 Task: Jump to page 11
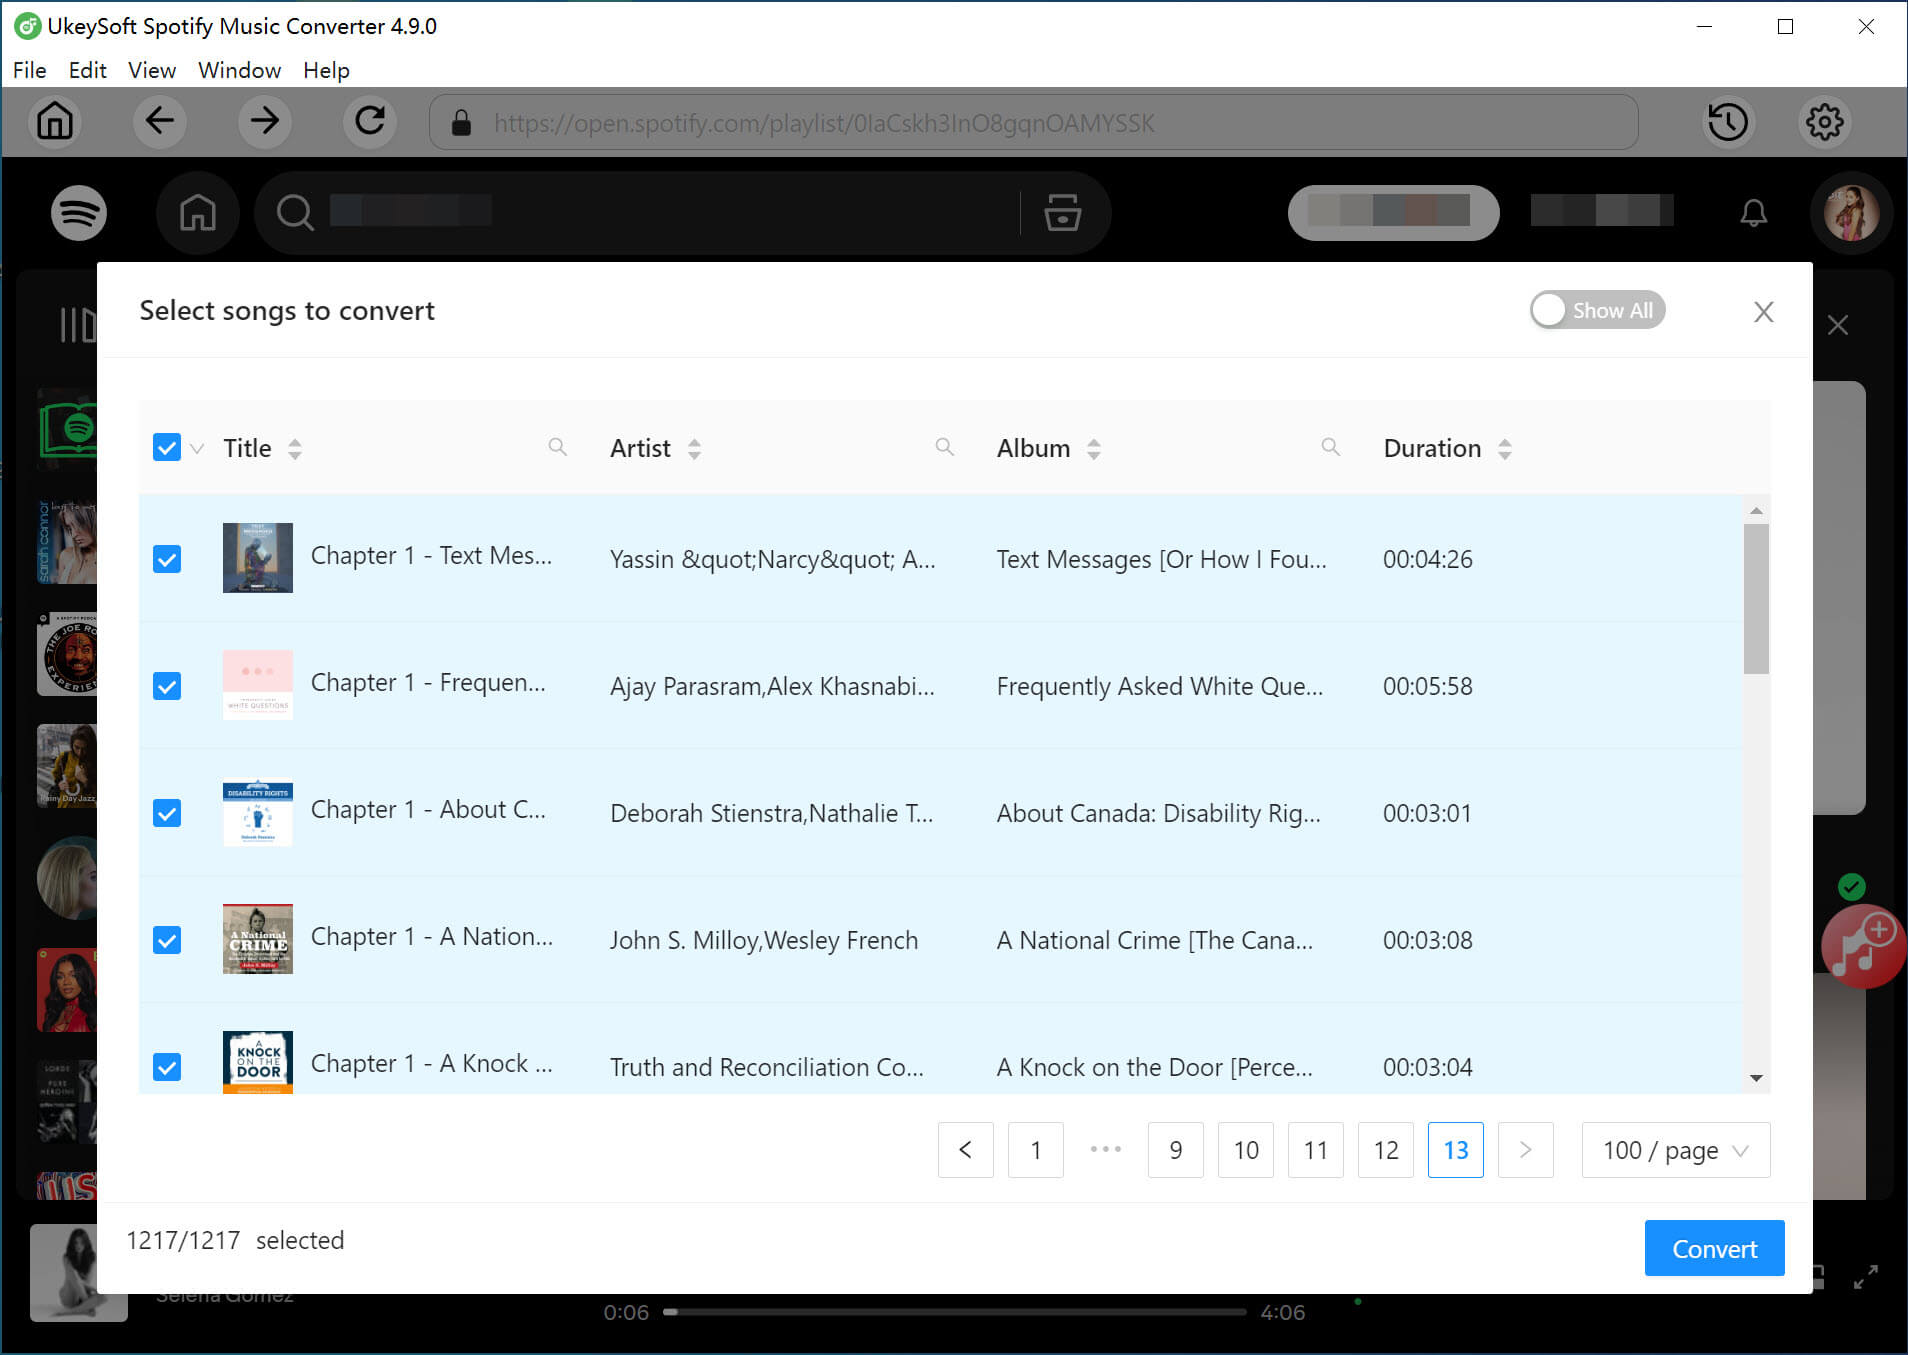[1315, 1150]
